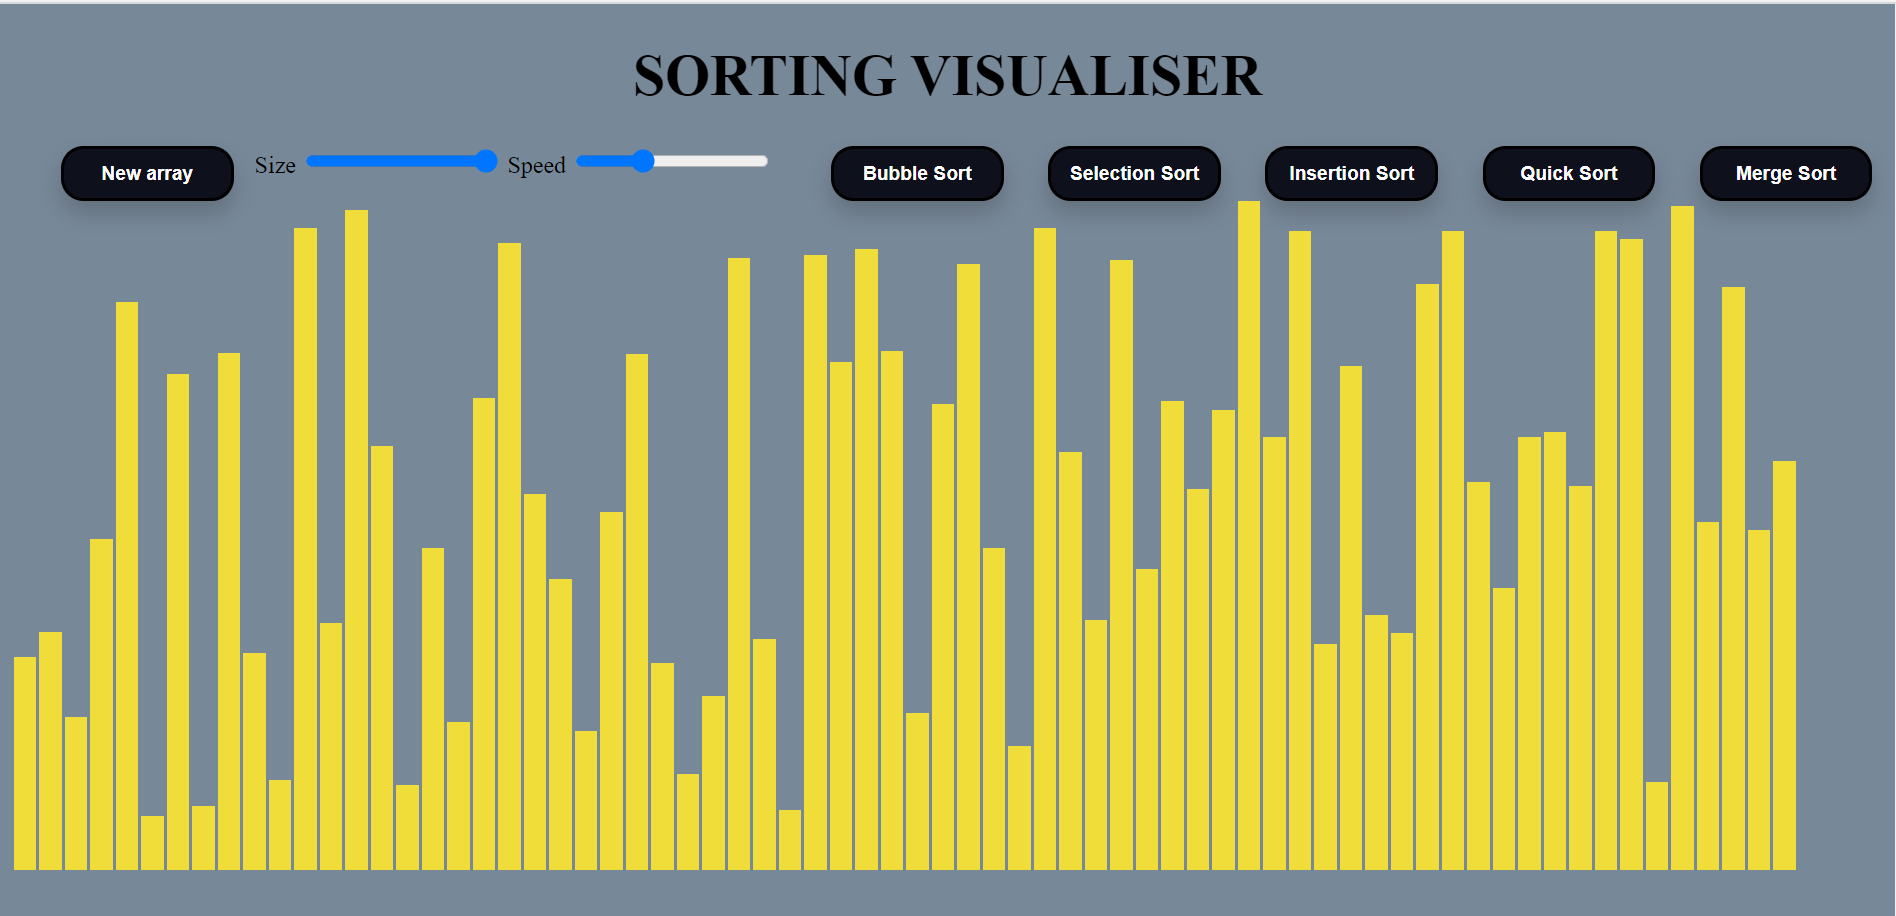The height and width of the screenshot is (916, 1896).
Task: Launch Quick Sort
Action: point(1568,173)
